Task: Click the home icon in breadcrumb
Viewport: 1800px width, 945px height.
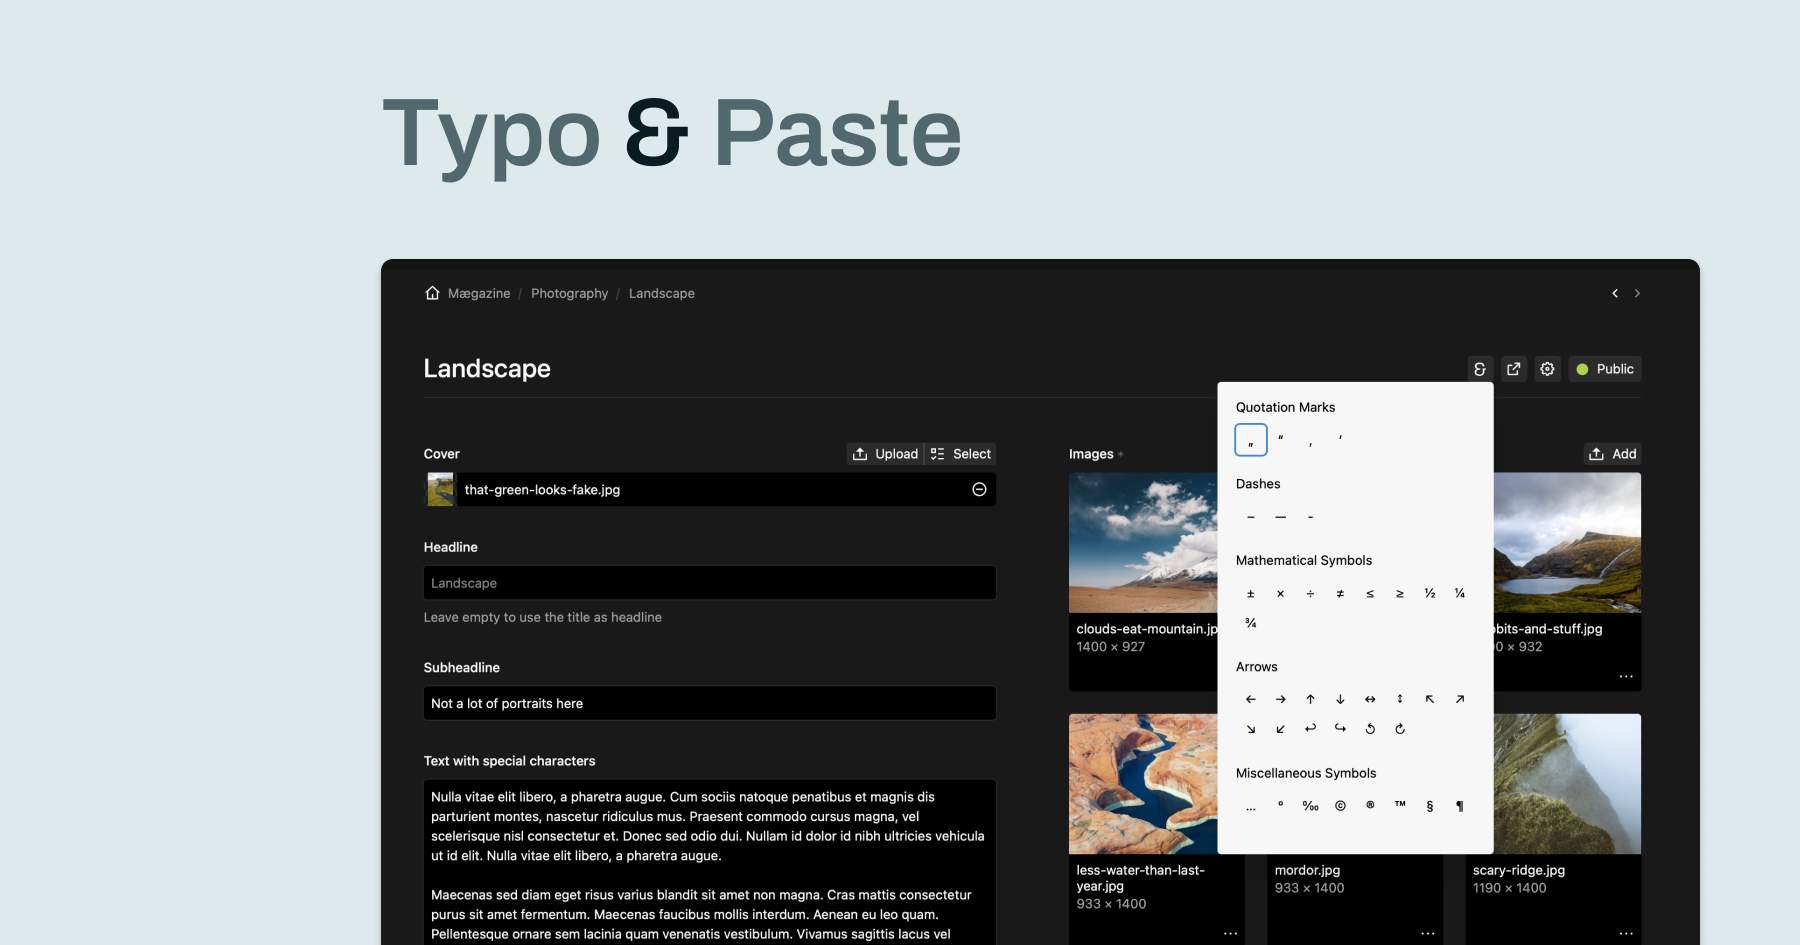Action: click(432, 293)
